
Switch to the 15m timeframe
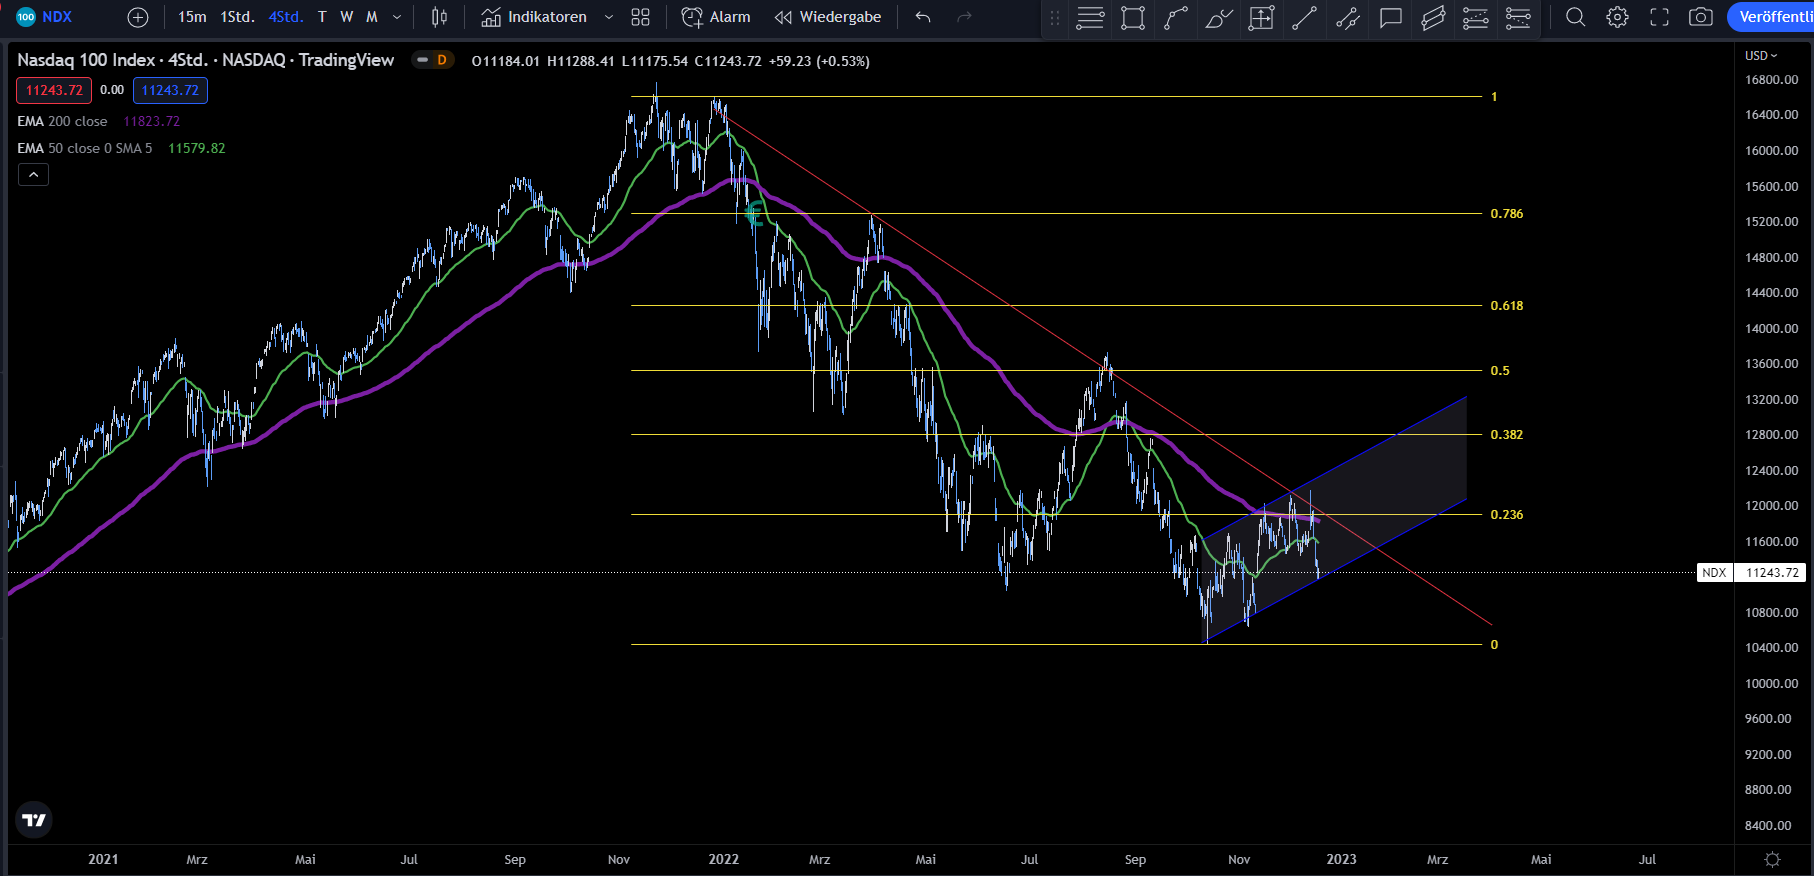pyautogui.click(x=192, y=17)
